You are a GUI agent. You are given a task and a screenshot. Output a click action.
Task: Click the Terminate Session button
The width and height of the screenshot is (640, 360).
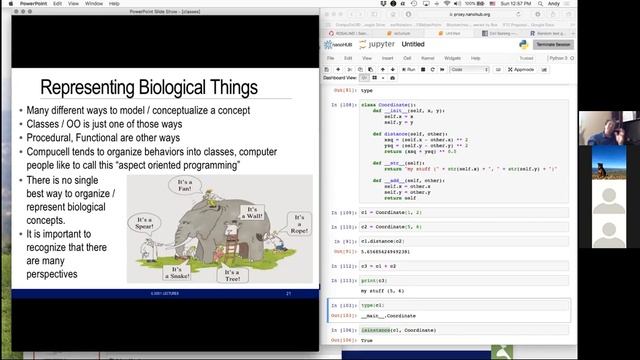click(553, 44)
